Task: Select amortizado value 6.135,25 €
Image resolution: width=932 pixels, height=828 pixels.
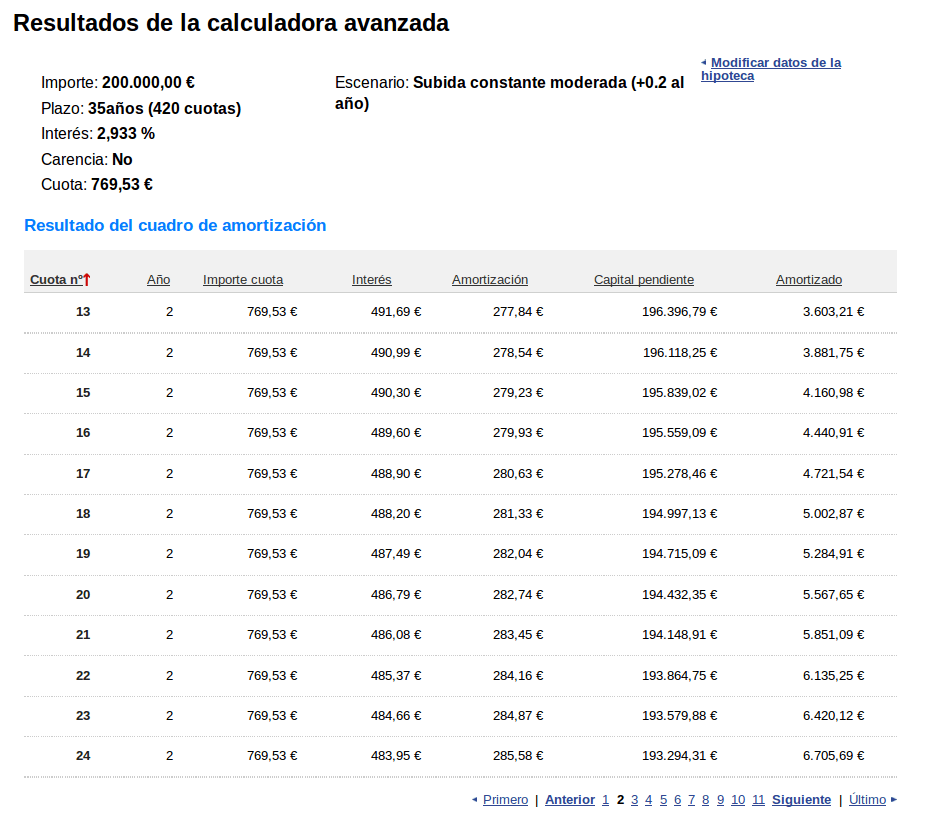Action: tap(833, 675)
